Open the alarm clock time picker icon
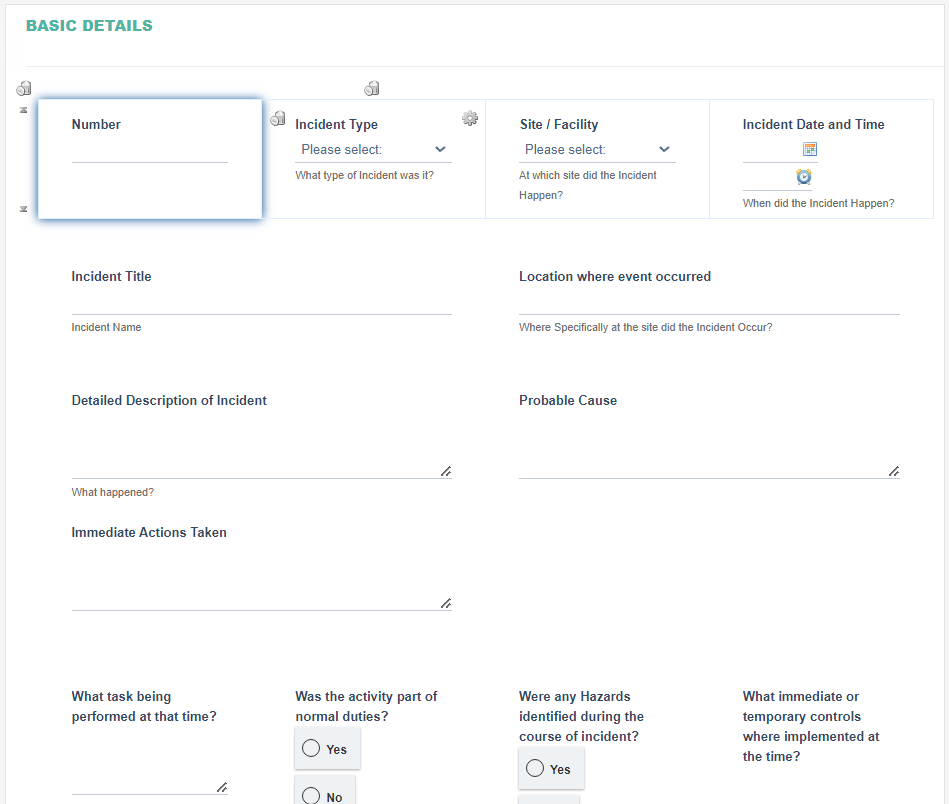The image size is (949, 804). tap(804, 177)
